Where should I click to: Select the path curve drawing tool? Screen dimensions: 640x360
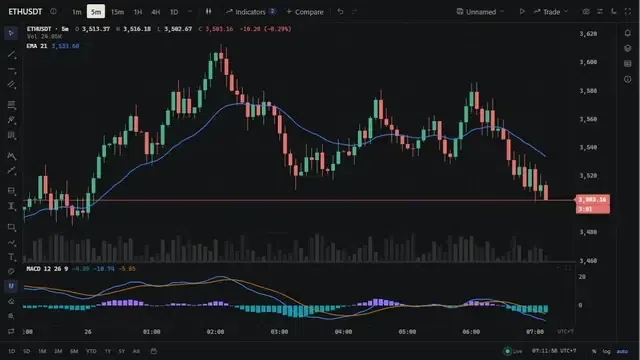(x=11, y=242)
